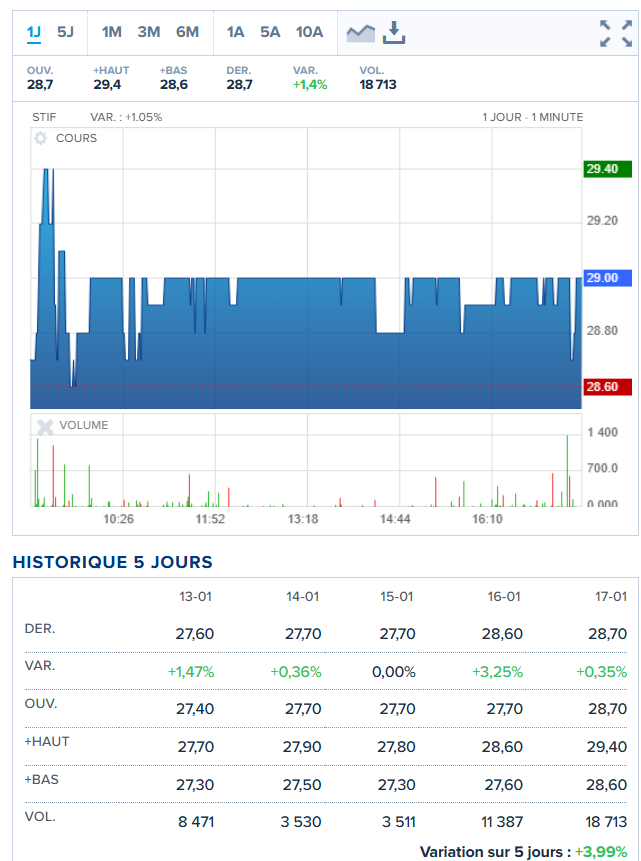This screenshot has width=641, height=861.
Task: Click the VAR. +1,4% value in header
Action: pos(310,85)
